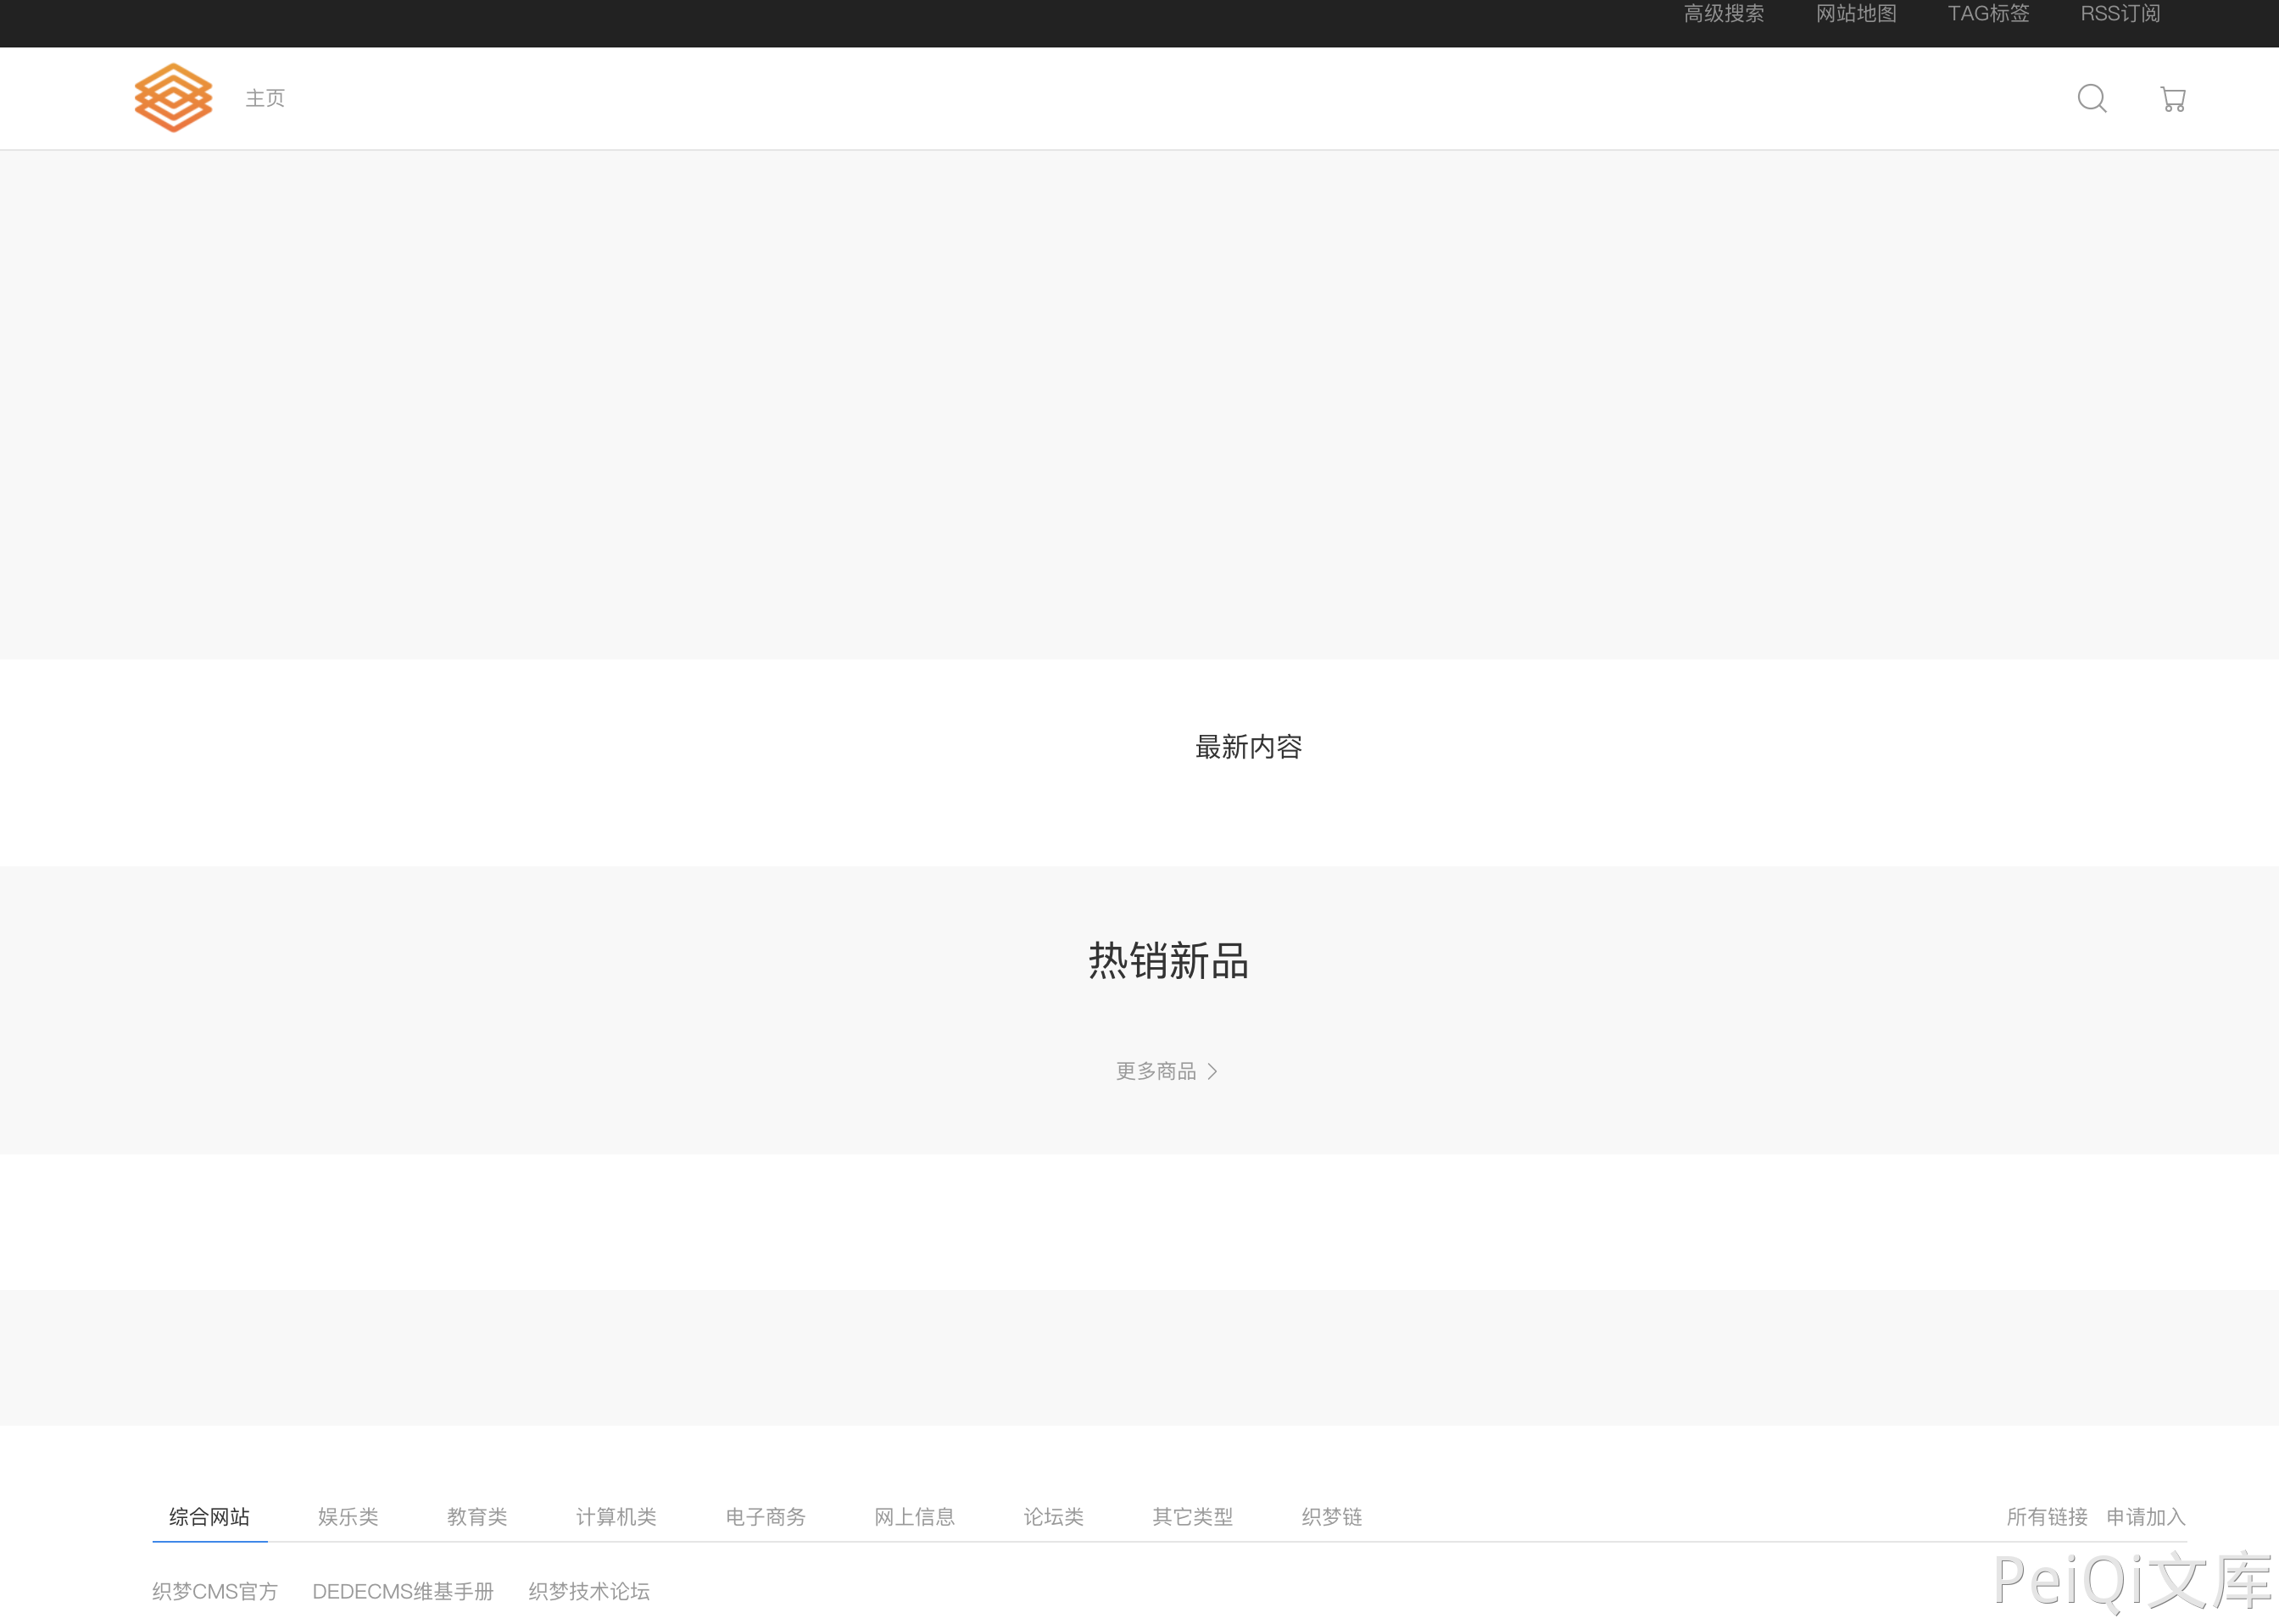Open 高级搜索 in top bar
This screenshot has width=2279, height=1624.
[x=1723, y=14]
